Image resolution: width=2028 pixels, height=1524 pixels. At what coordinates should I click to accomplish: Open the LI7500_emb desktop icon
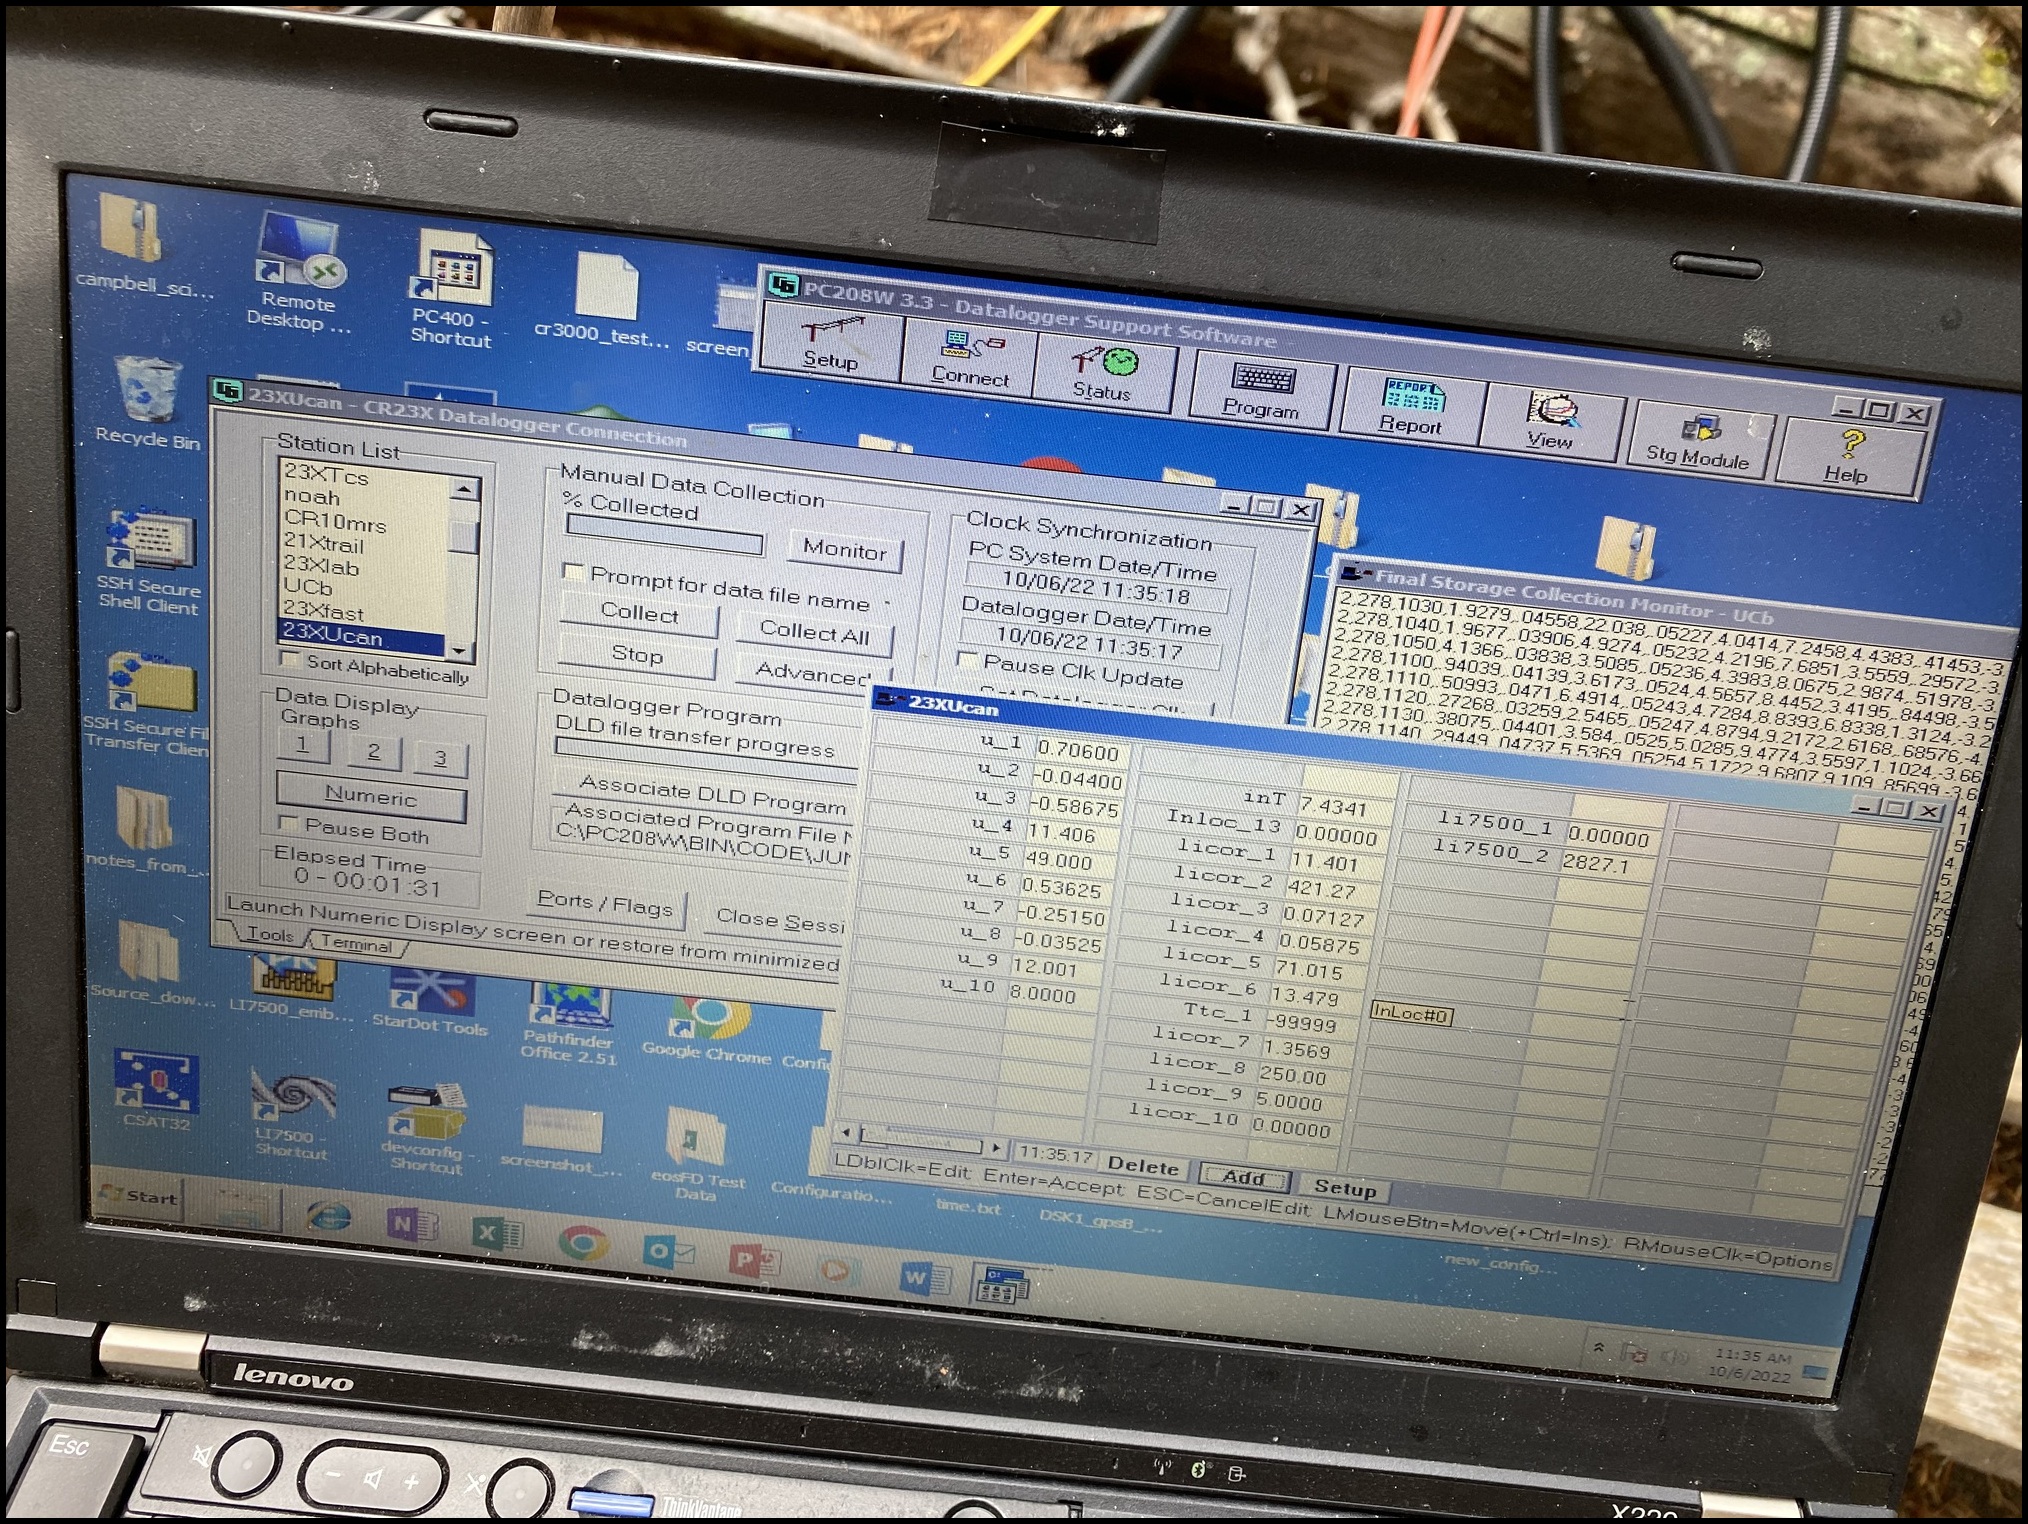point(292,986)
